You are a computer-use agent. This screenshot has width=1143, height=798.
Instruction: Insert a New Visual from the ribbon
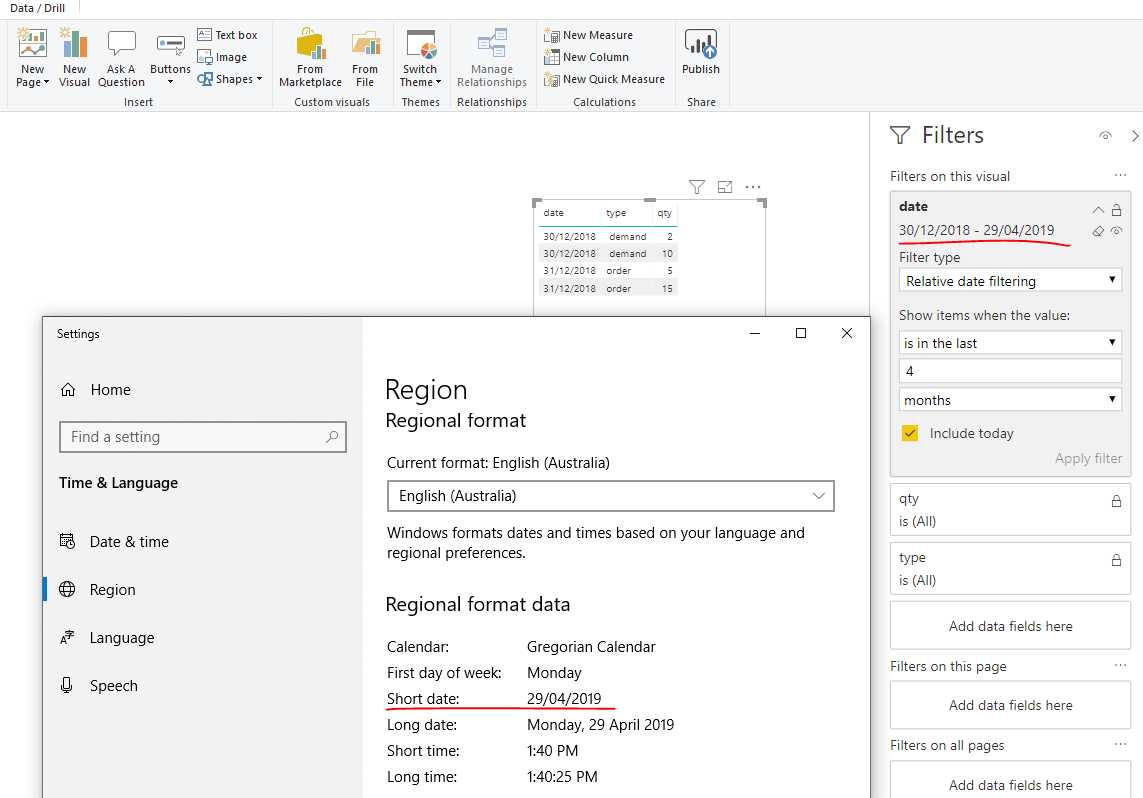74,58
